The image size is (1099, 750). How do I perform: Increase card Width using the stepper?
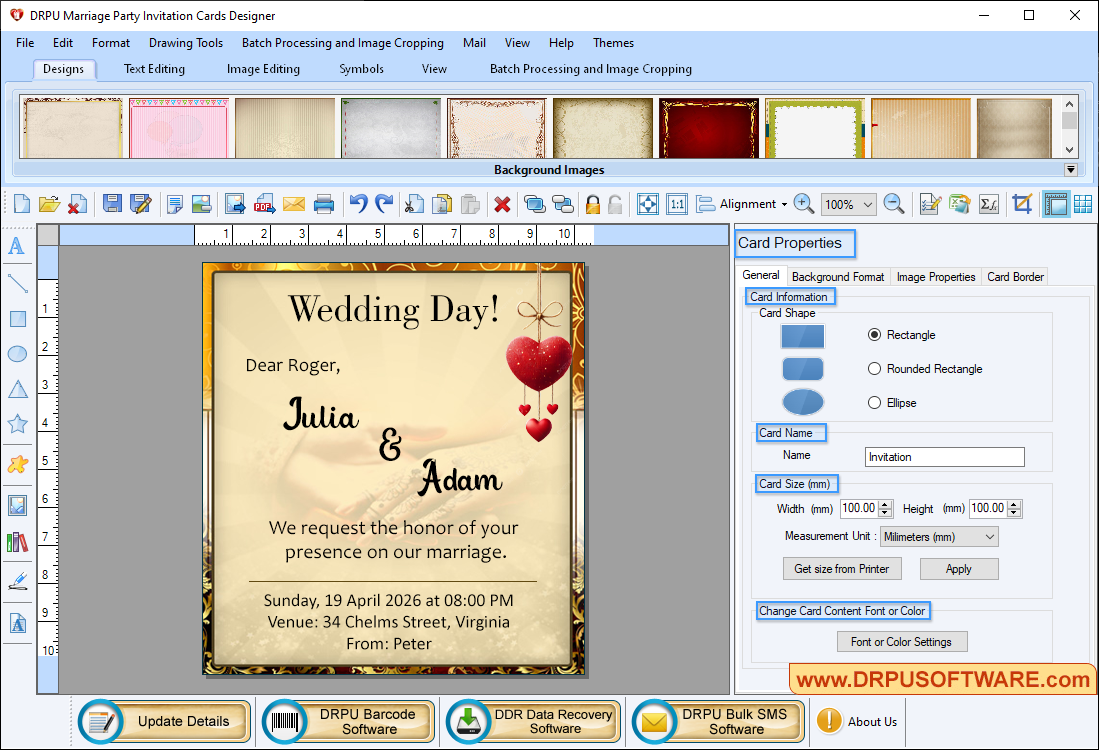point(884,504)
